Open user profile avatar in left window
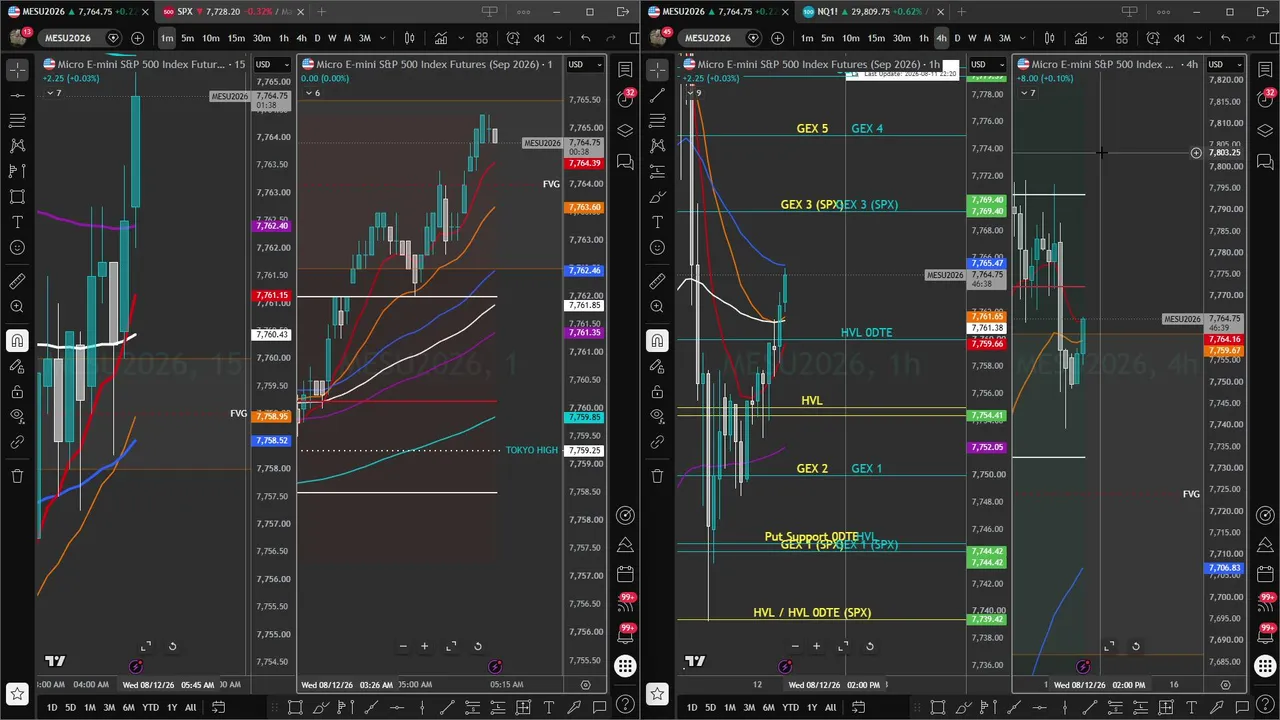 (x=19, y=37)
